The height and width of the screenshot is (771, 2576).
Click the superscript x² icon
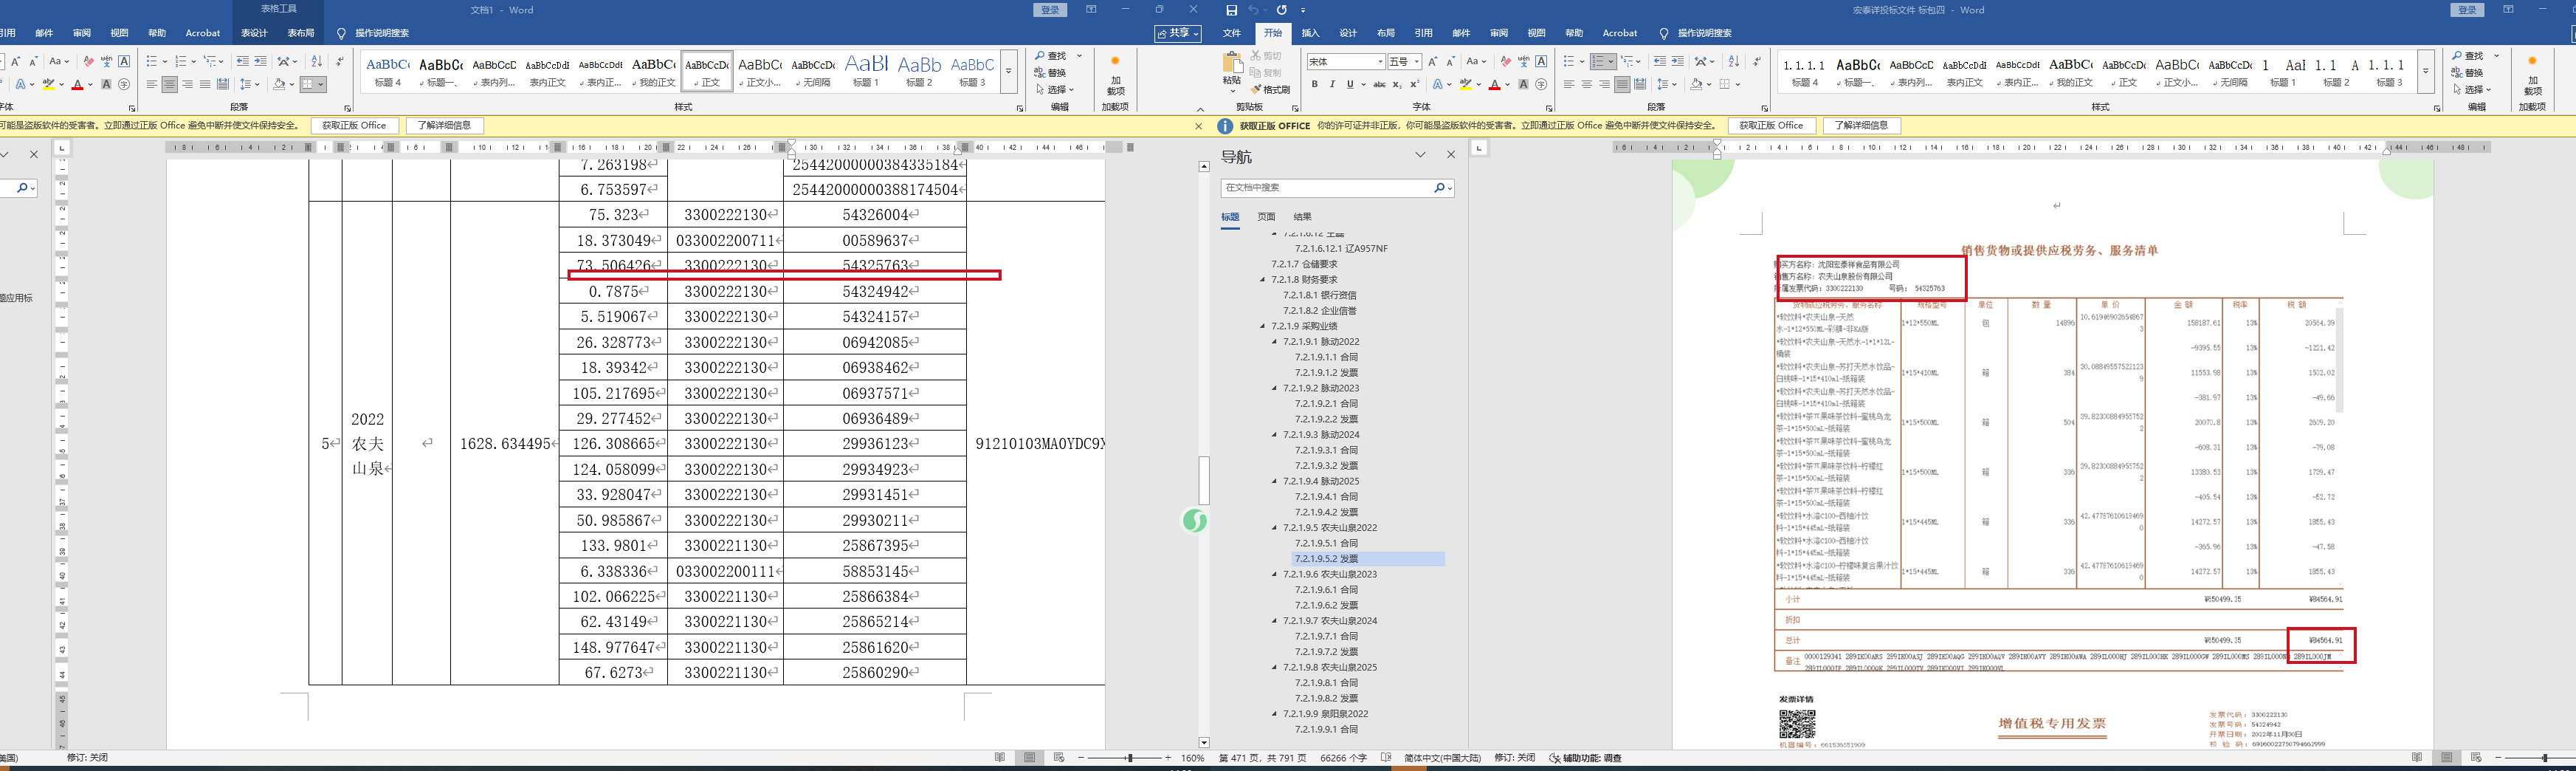[x=1414, y=85]
